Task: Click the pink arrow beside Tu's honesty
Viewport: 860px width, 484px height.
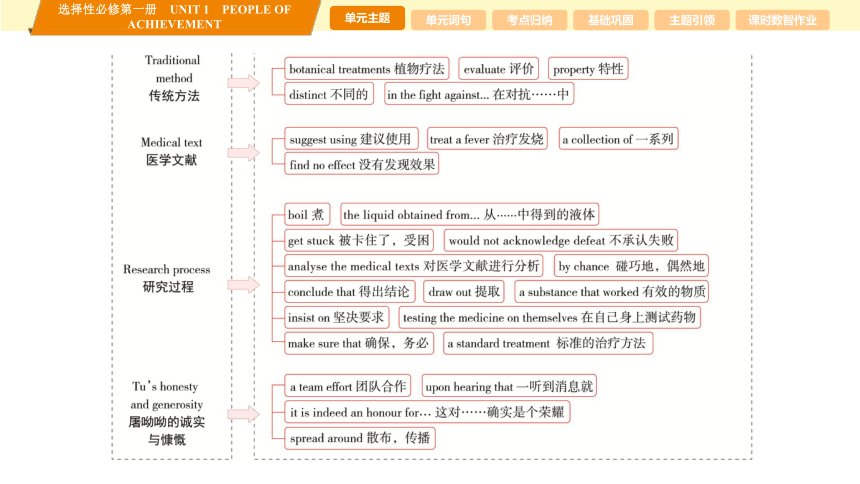Action: [x=244, y=414]
